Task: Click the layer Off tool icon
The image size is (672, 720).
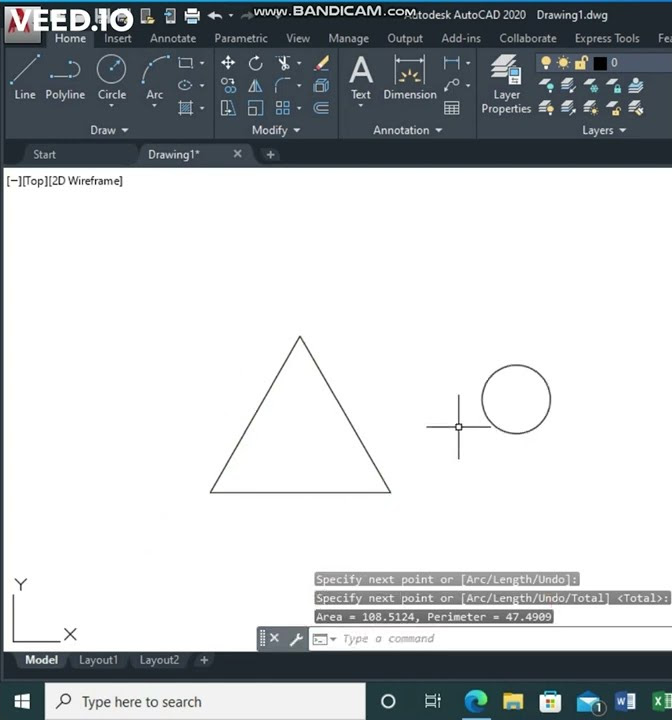Action: 546,85
